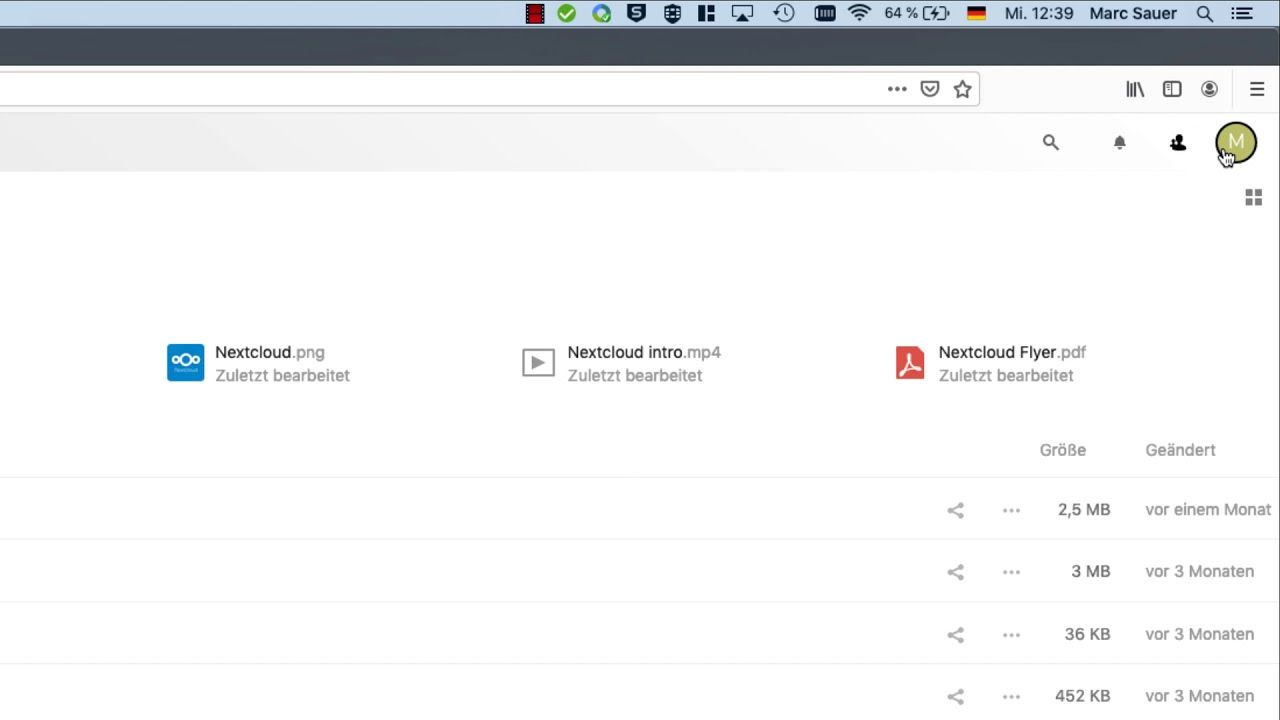Open Time Machine menu bar icon
The height and width of the screenshot is (720, 1280).
point(784,14)
